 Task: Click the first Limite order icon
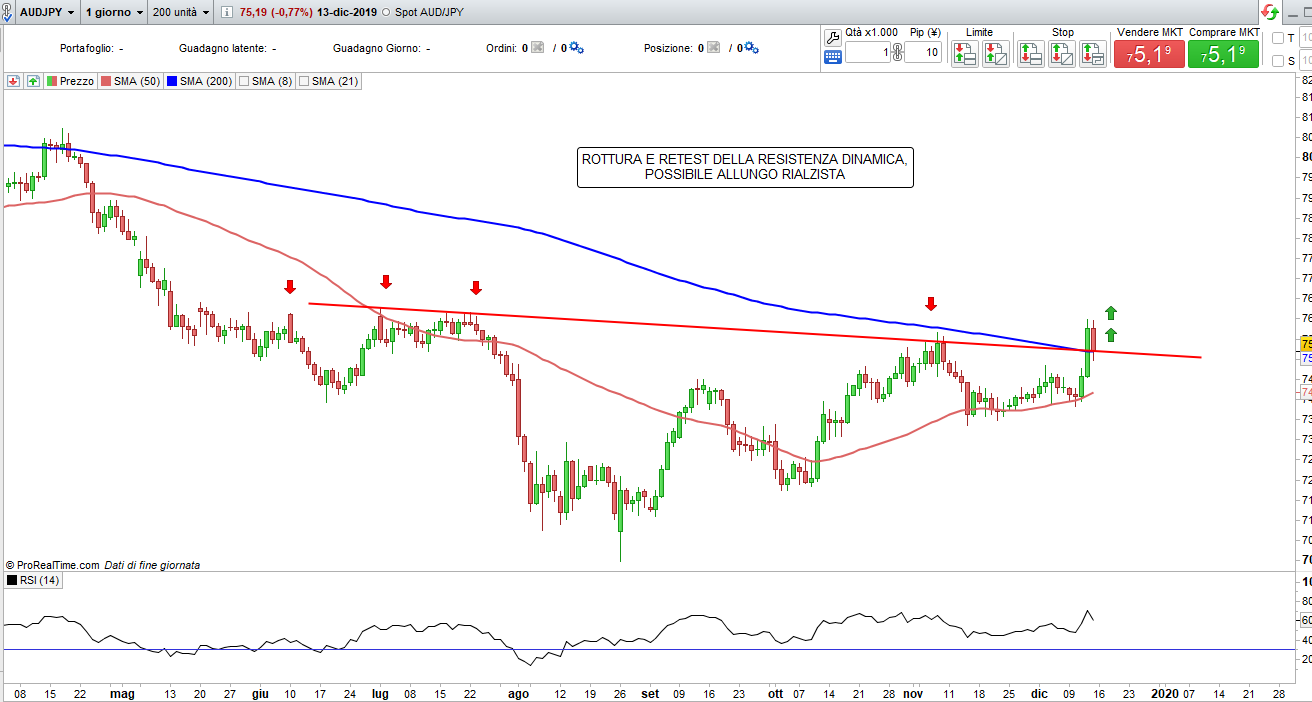point(964,54)
